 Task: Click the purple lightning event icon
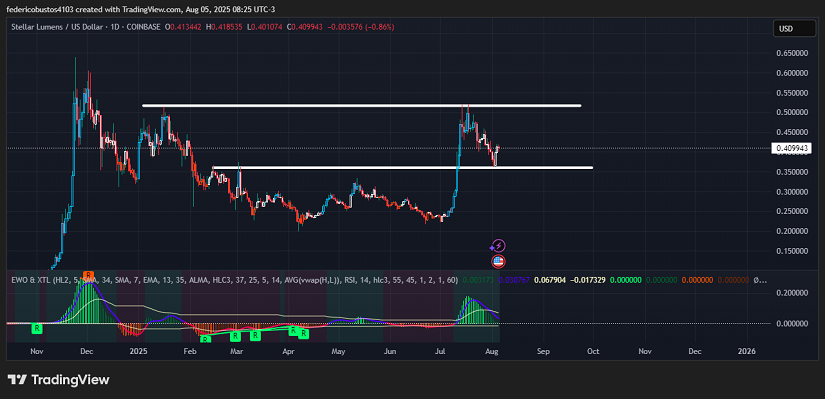pyautogui.click(x=498, y=246)
